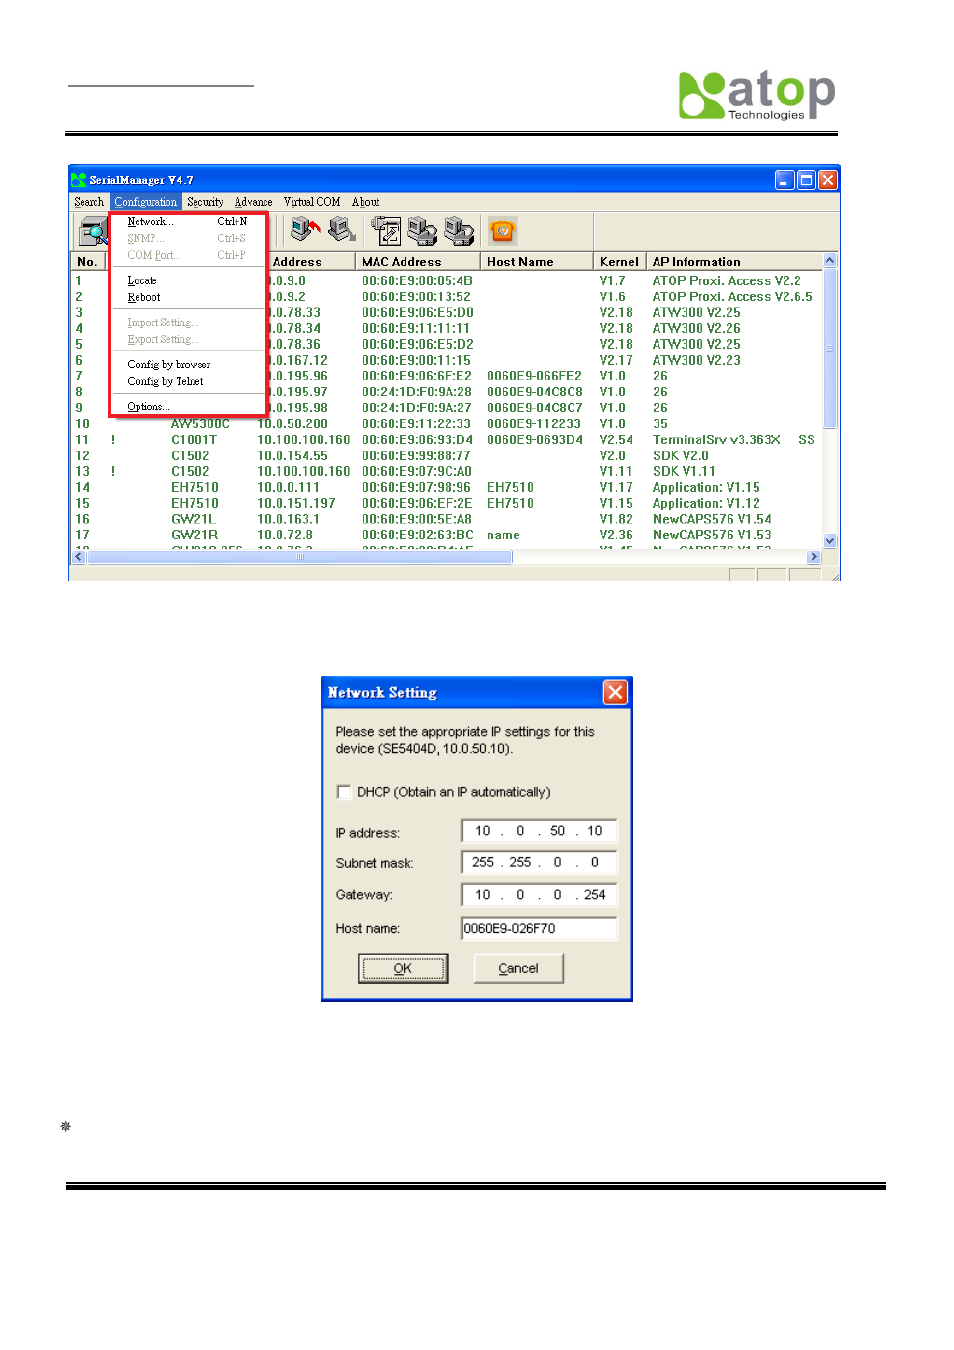Click the computer with red arrow toolbar icon
Screen dimensions: 954x1350
coord(306,231)
